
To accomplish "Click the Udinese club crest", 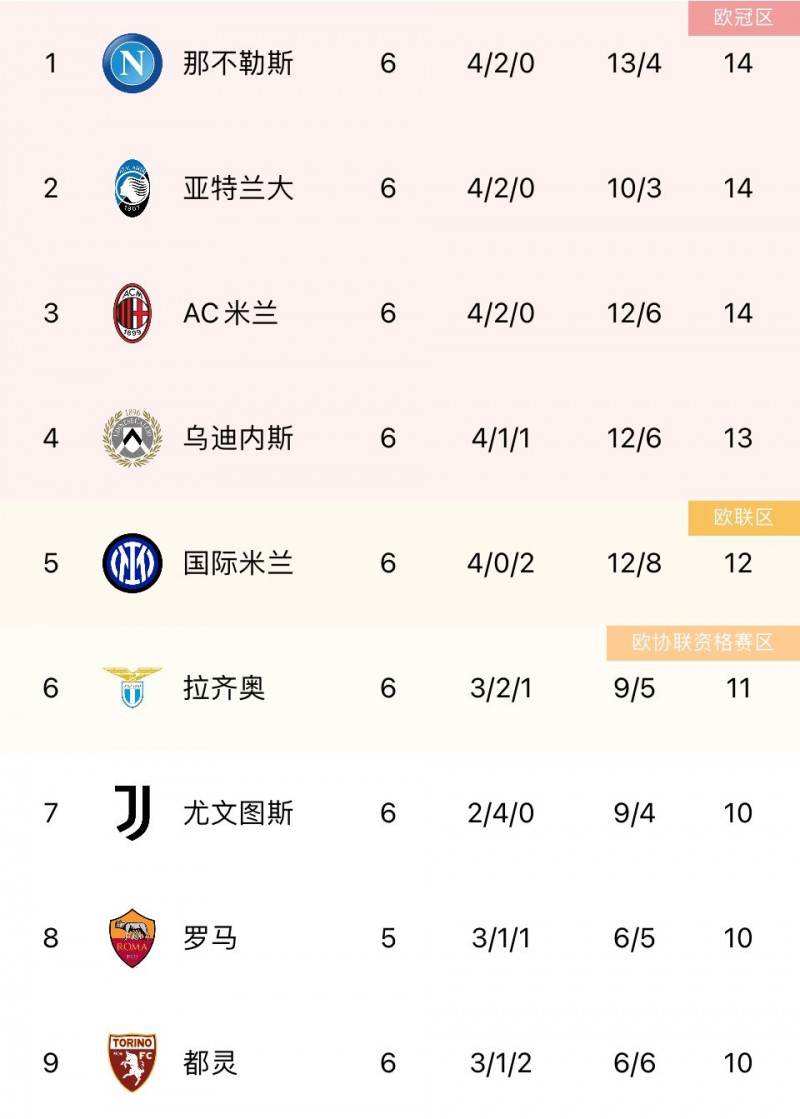I will pos(133,438).
